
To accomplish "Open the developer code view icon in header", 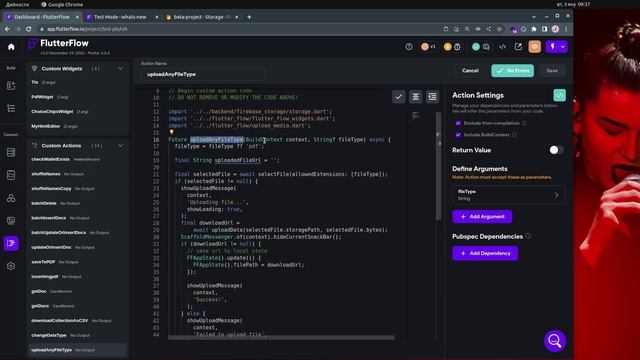I will tap(502, 47).
